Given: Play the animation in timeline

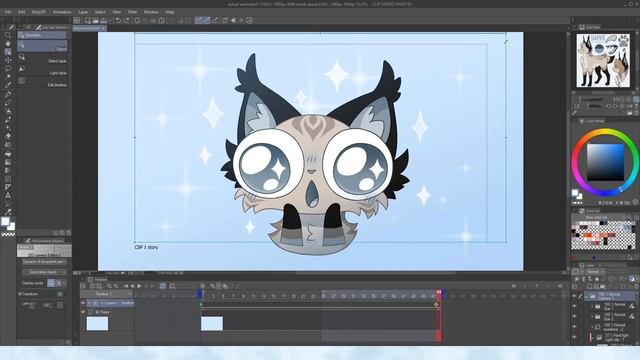Looking at the screenshot, I should pyautogui.click(x=139, y=286).
